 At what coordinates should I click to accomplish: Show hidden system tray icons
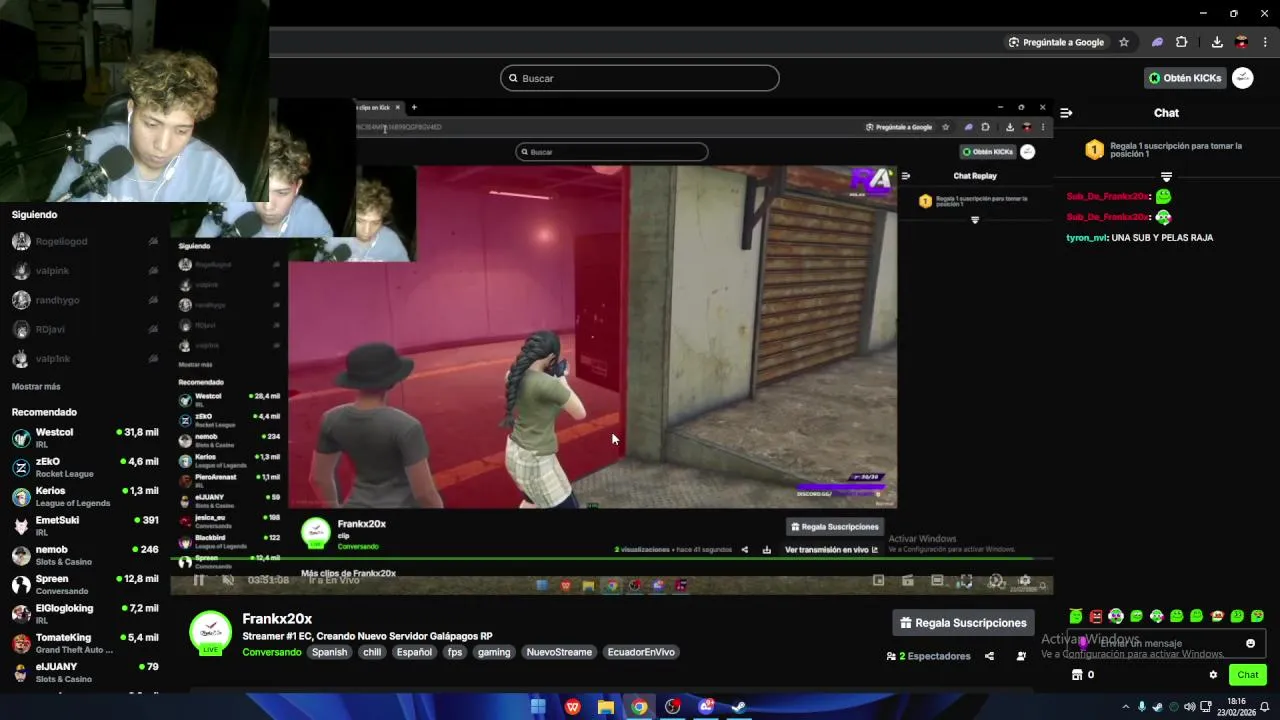(x=1125, y=707)
